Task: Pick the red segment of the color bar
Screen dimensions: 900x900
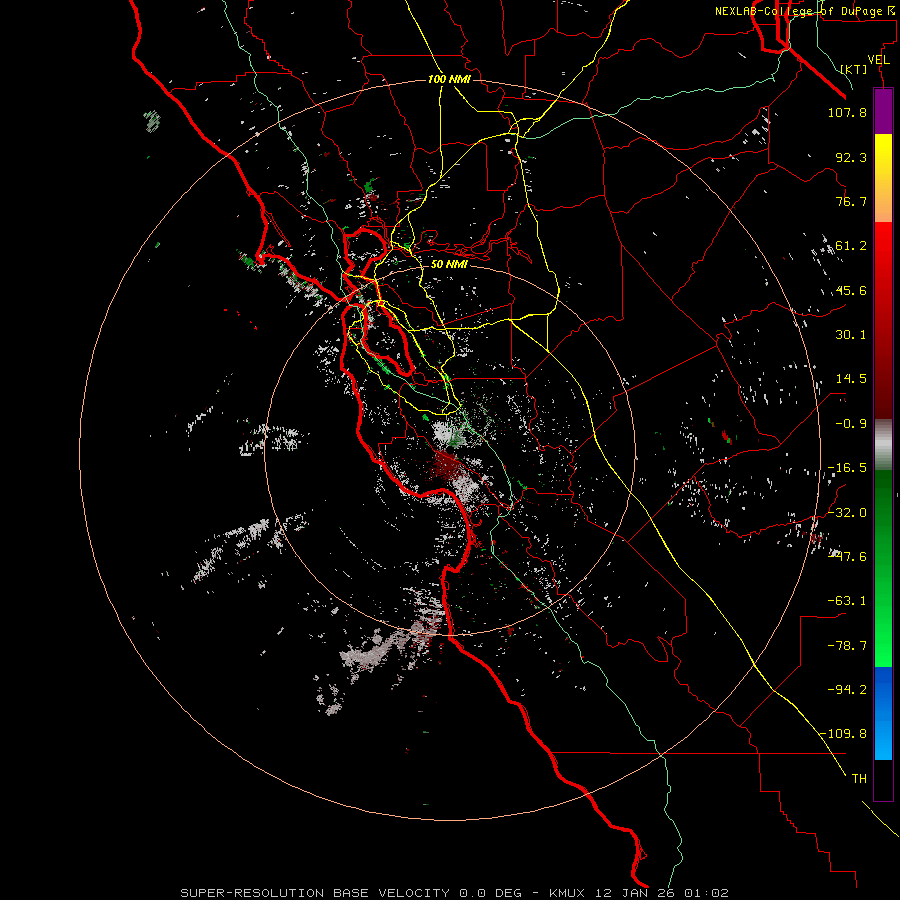Action: pyautogui.click(x=883, y=320)
